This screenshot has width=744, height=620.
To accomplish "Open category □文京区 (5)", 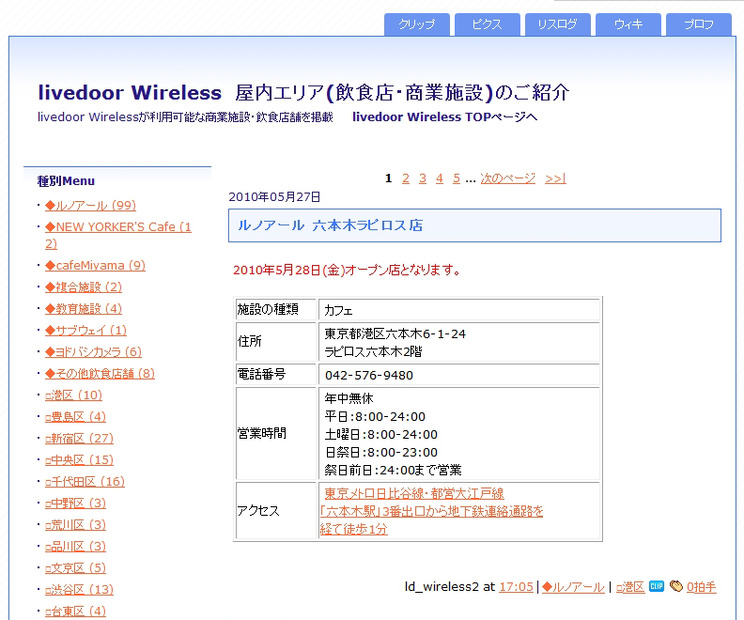I will click(75, 568).
